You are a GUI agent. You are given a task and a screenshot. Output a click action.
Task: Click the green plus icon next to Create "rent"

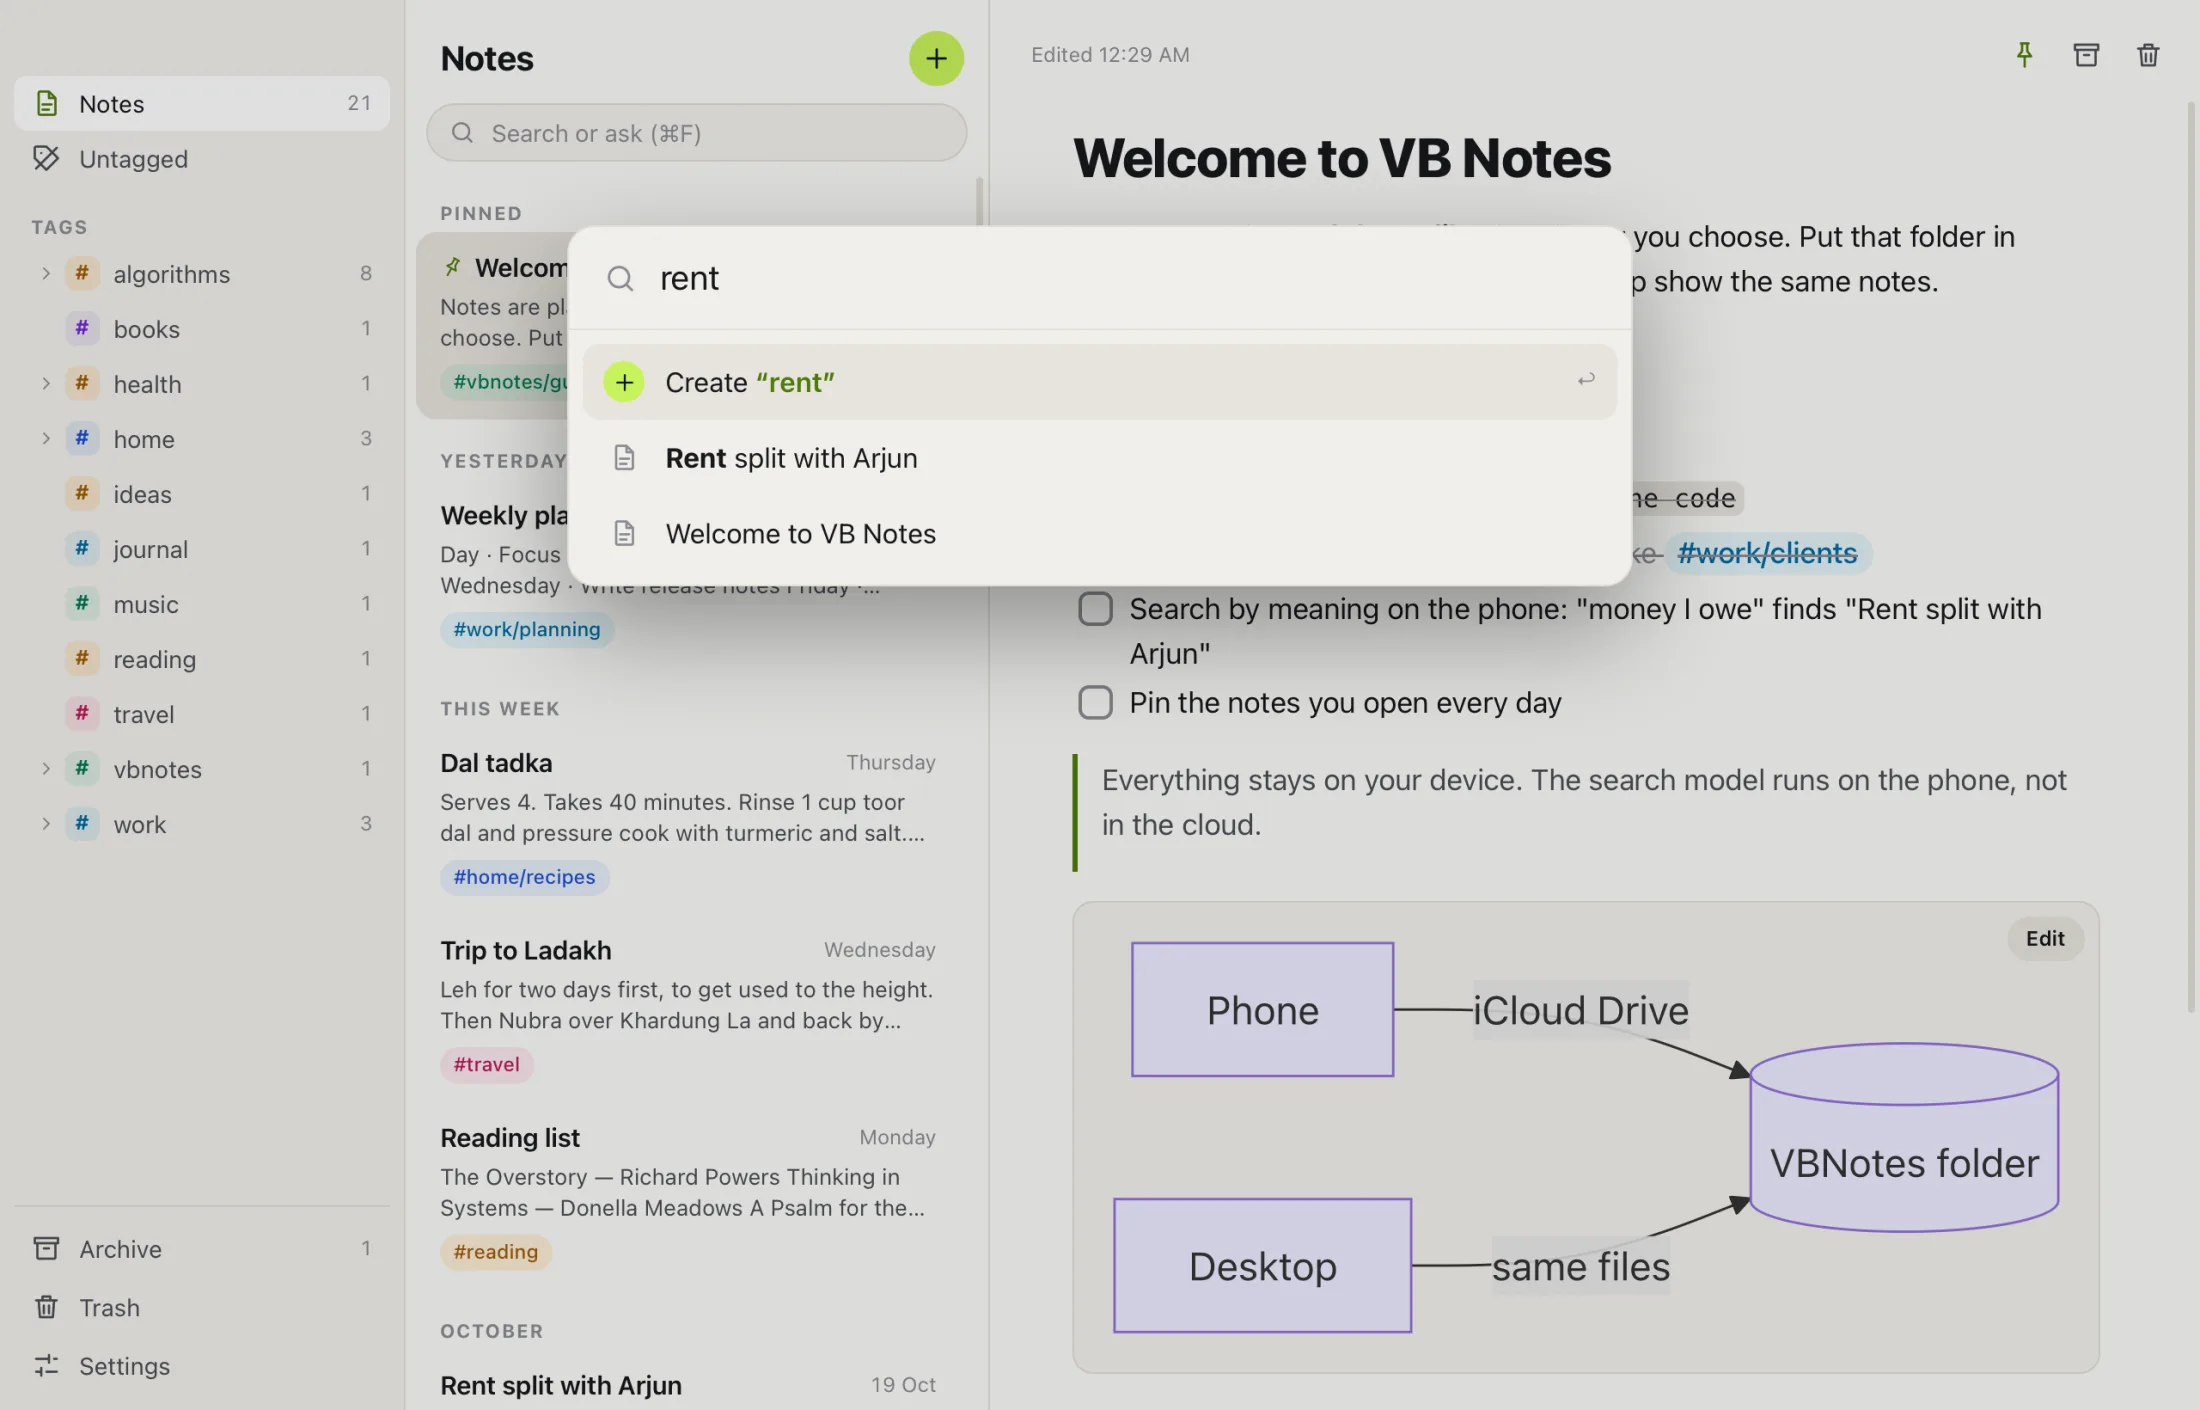tap(624, 382)
